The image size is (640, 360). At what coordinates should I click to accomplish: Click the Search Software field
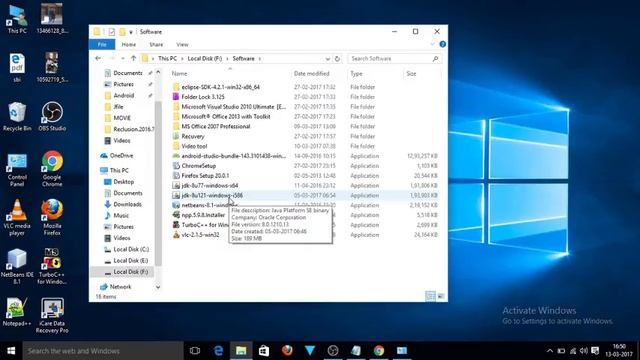[394, 59]
